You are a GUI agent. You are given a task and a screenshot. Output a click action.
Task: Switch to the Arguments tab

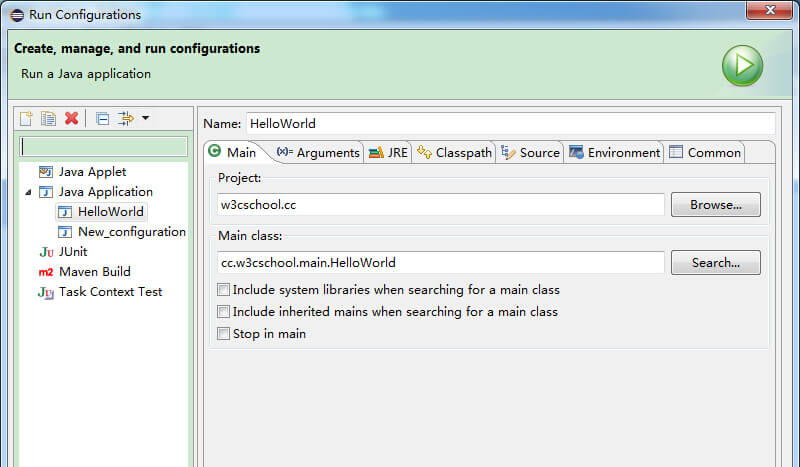point(318,153)
